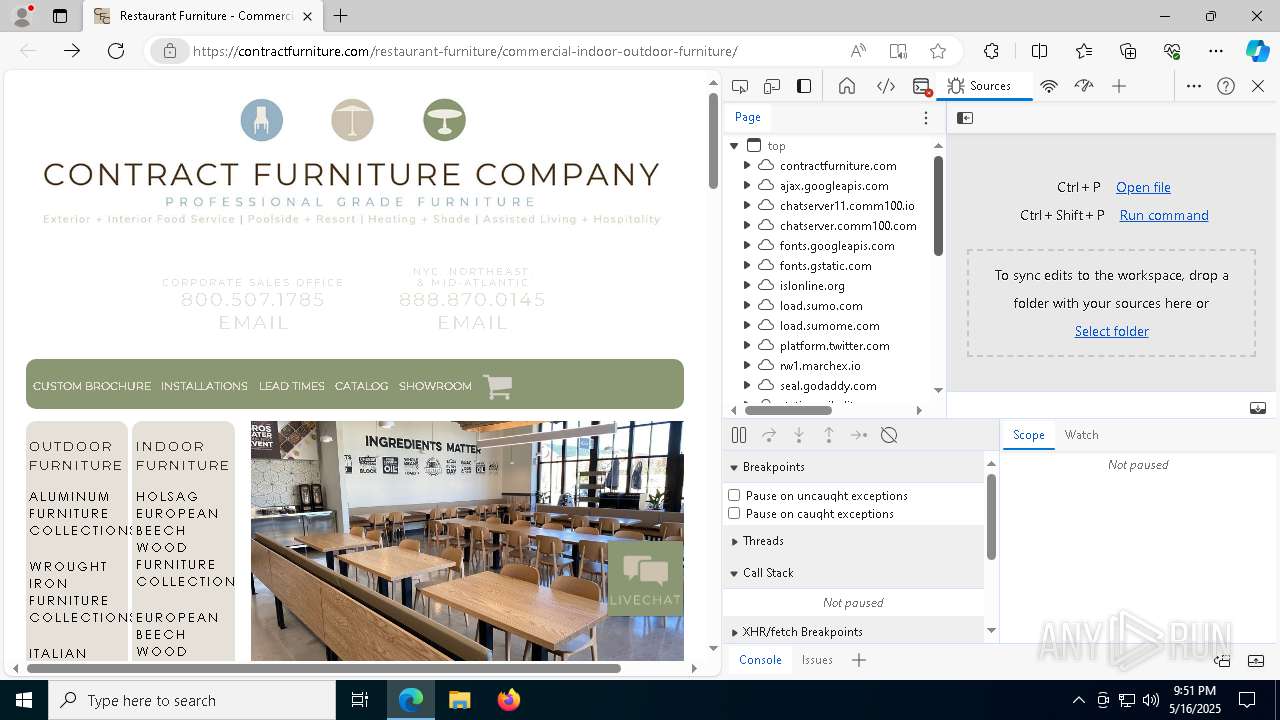The image size is (1280, 720).
Task: Open the Copilot icon
Action: [1257, 51]
